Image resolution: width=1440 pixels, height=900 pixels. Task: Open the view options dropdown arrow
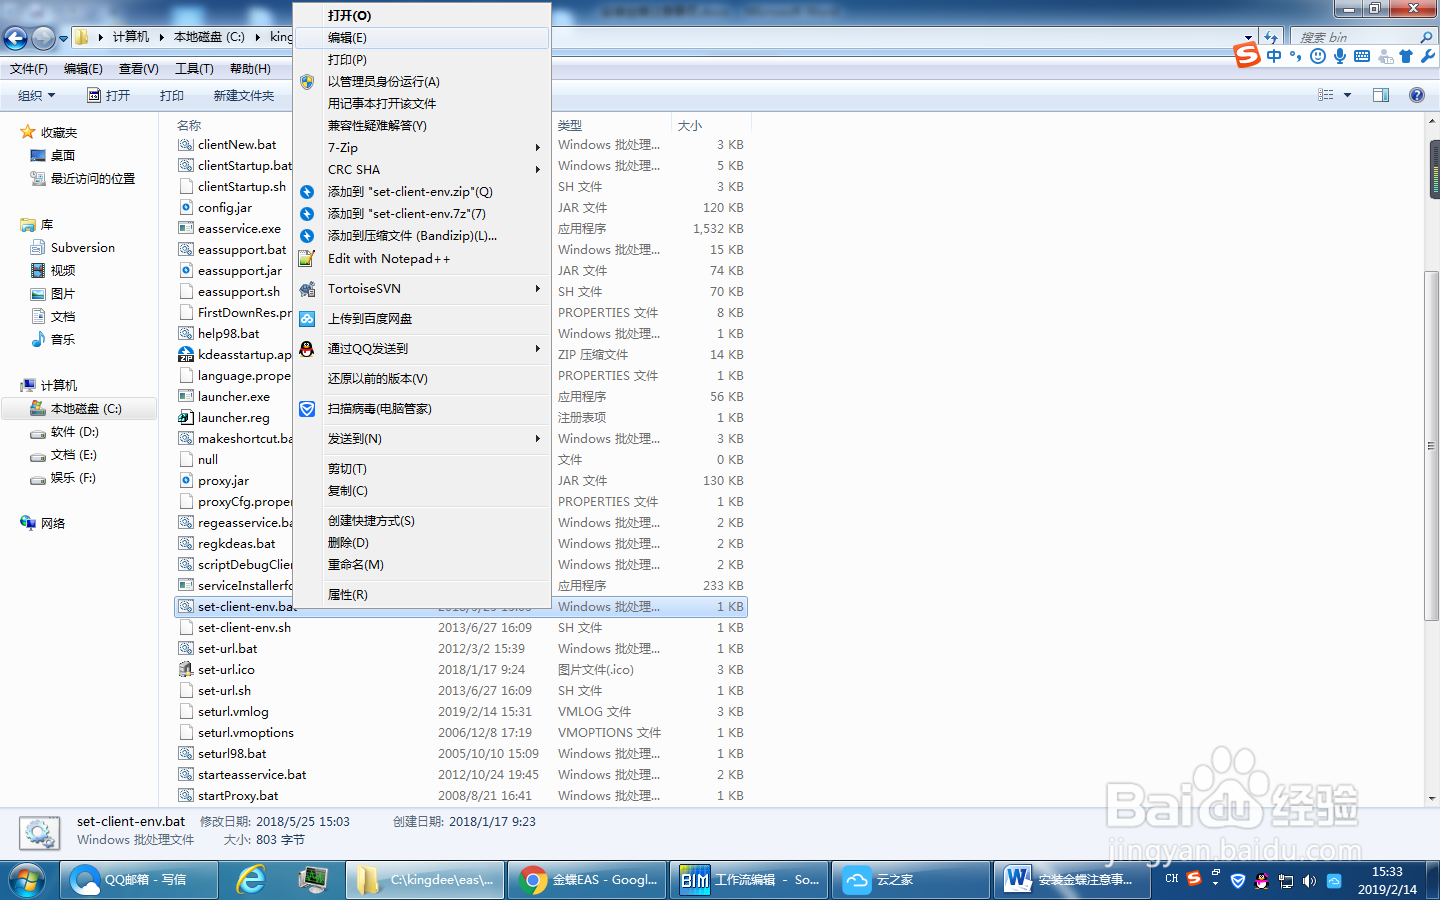tap(1347, 95)
